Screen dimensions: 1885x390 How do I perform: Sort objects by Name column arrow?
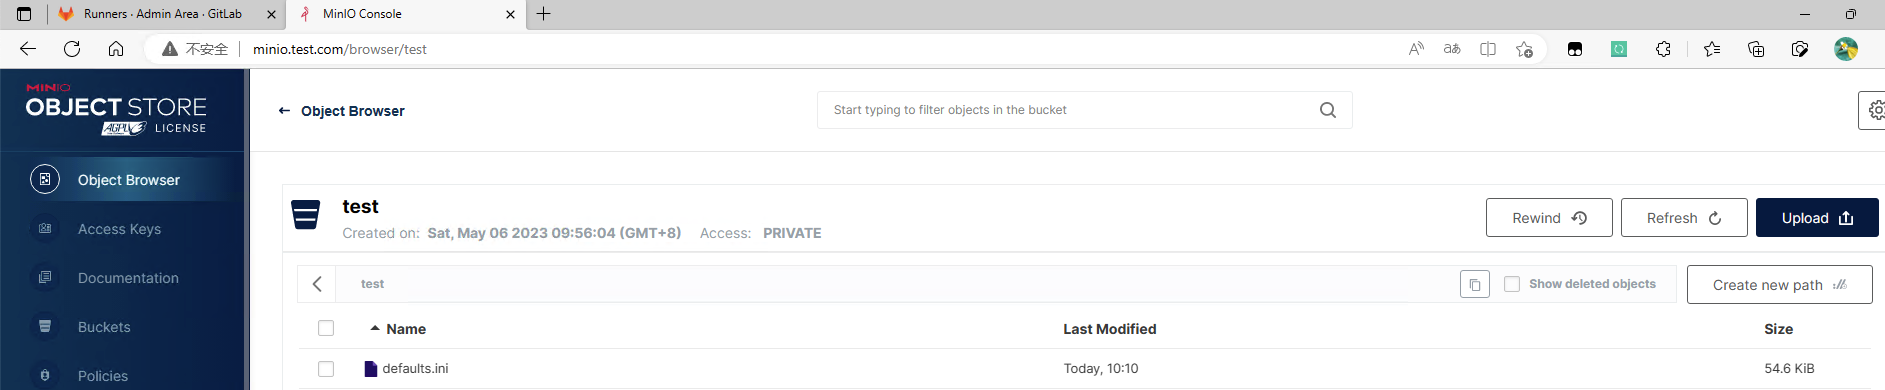(375, 328)
